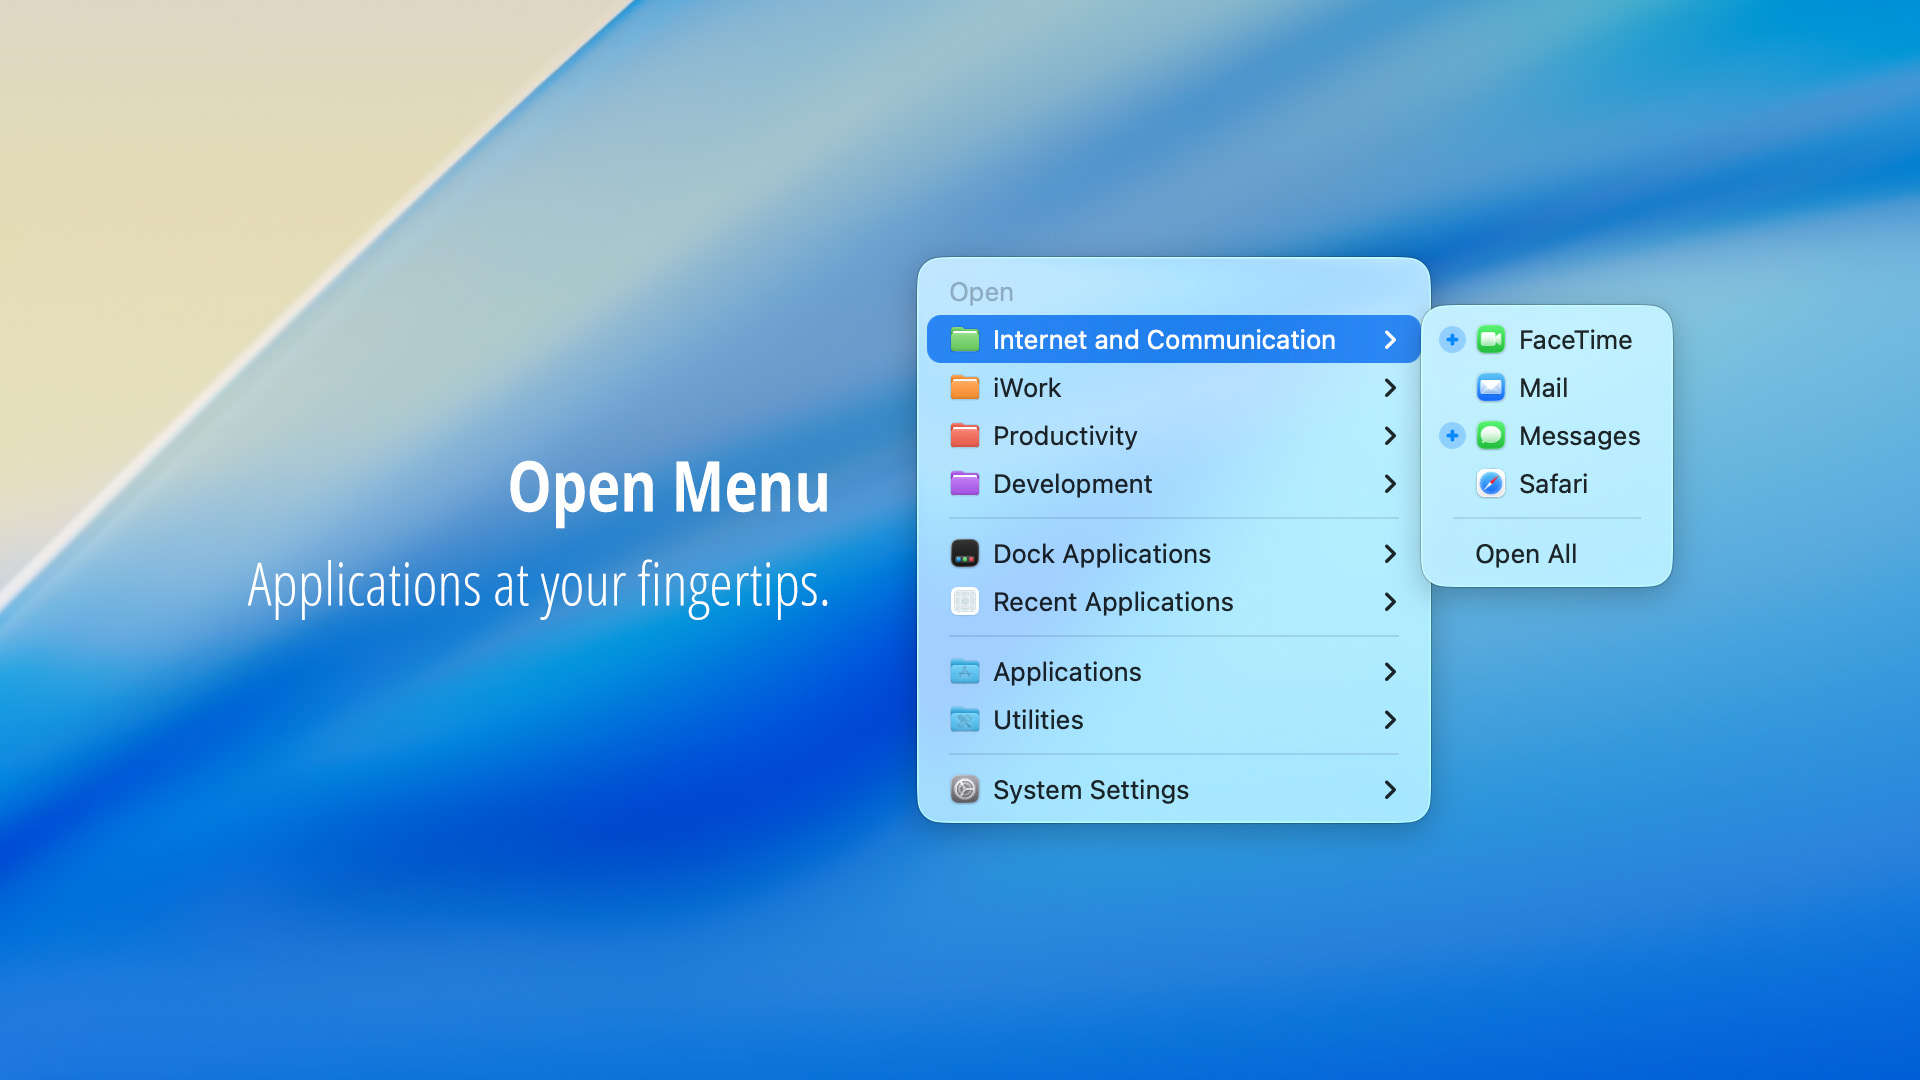Screen dimensions: 1920x1080
Task: Click the Messages app icon
Action: (x=1491, y=436)
